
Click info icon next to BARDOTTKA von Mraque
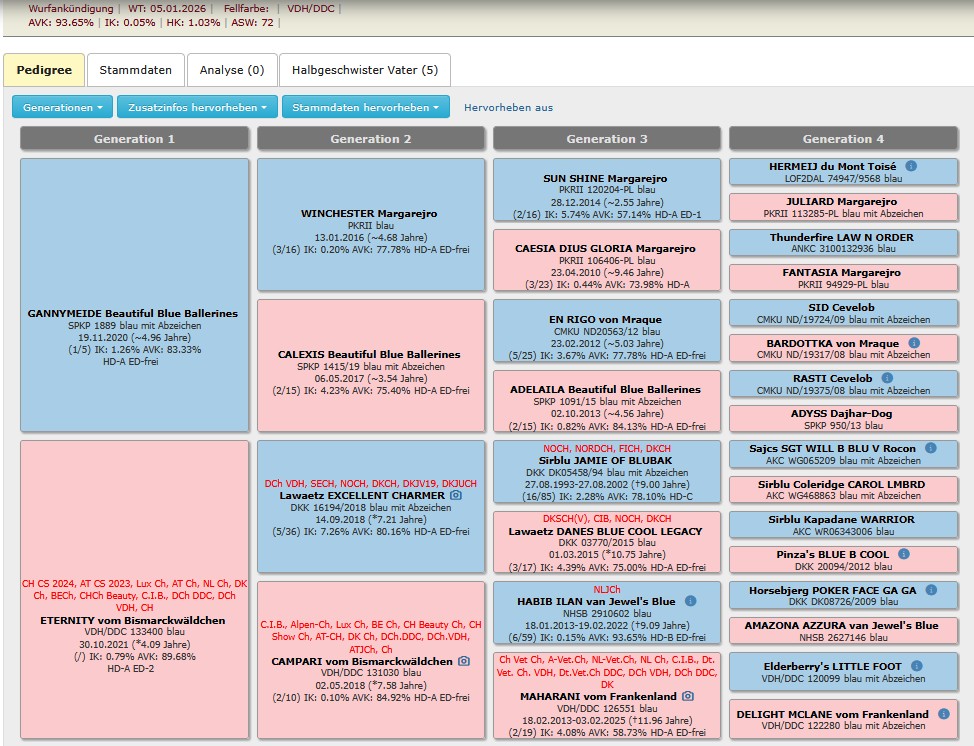click(913, 342)
